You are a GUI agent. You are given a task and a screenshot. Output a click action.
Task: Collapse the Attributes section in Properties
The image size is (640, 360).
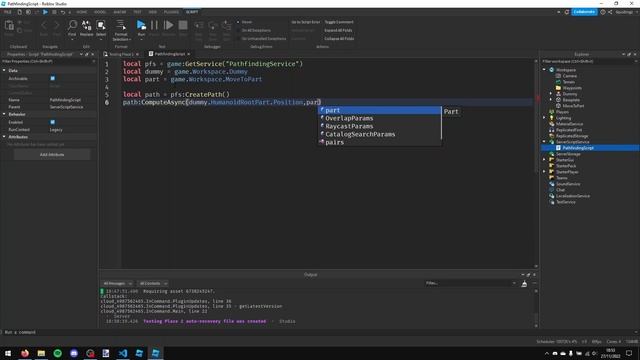click(x=4, y=137)
